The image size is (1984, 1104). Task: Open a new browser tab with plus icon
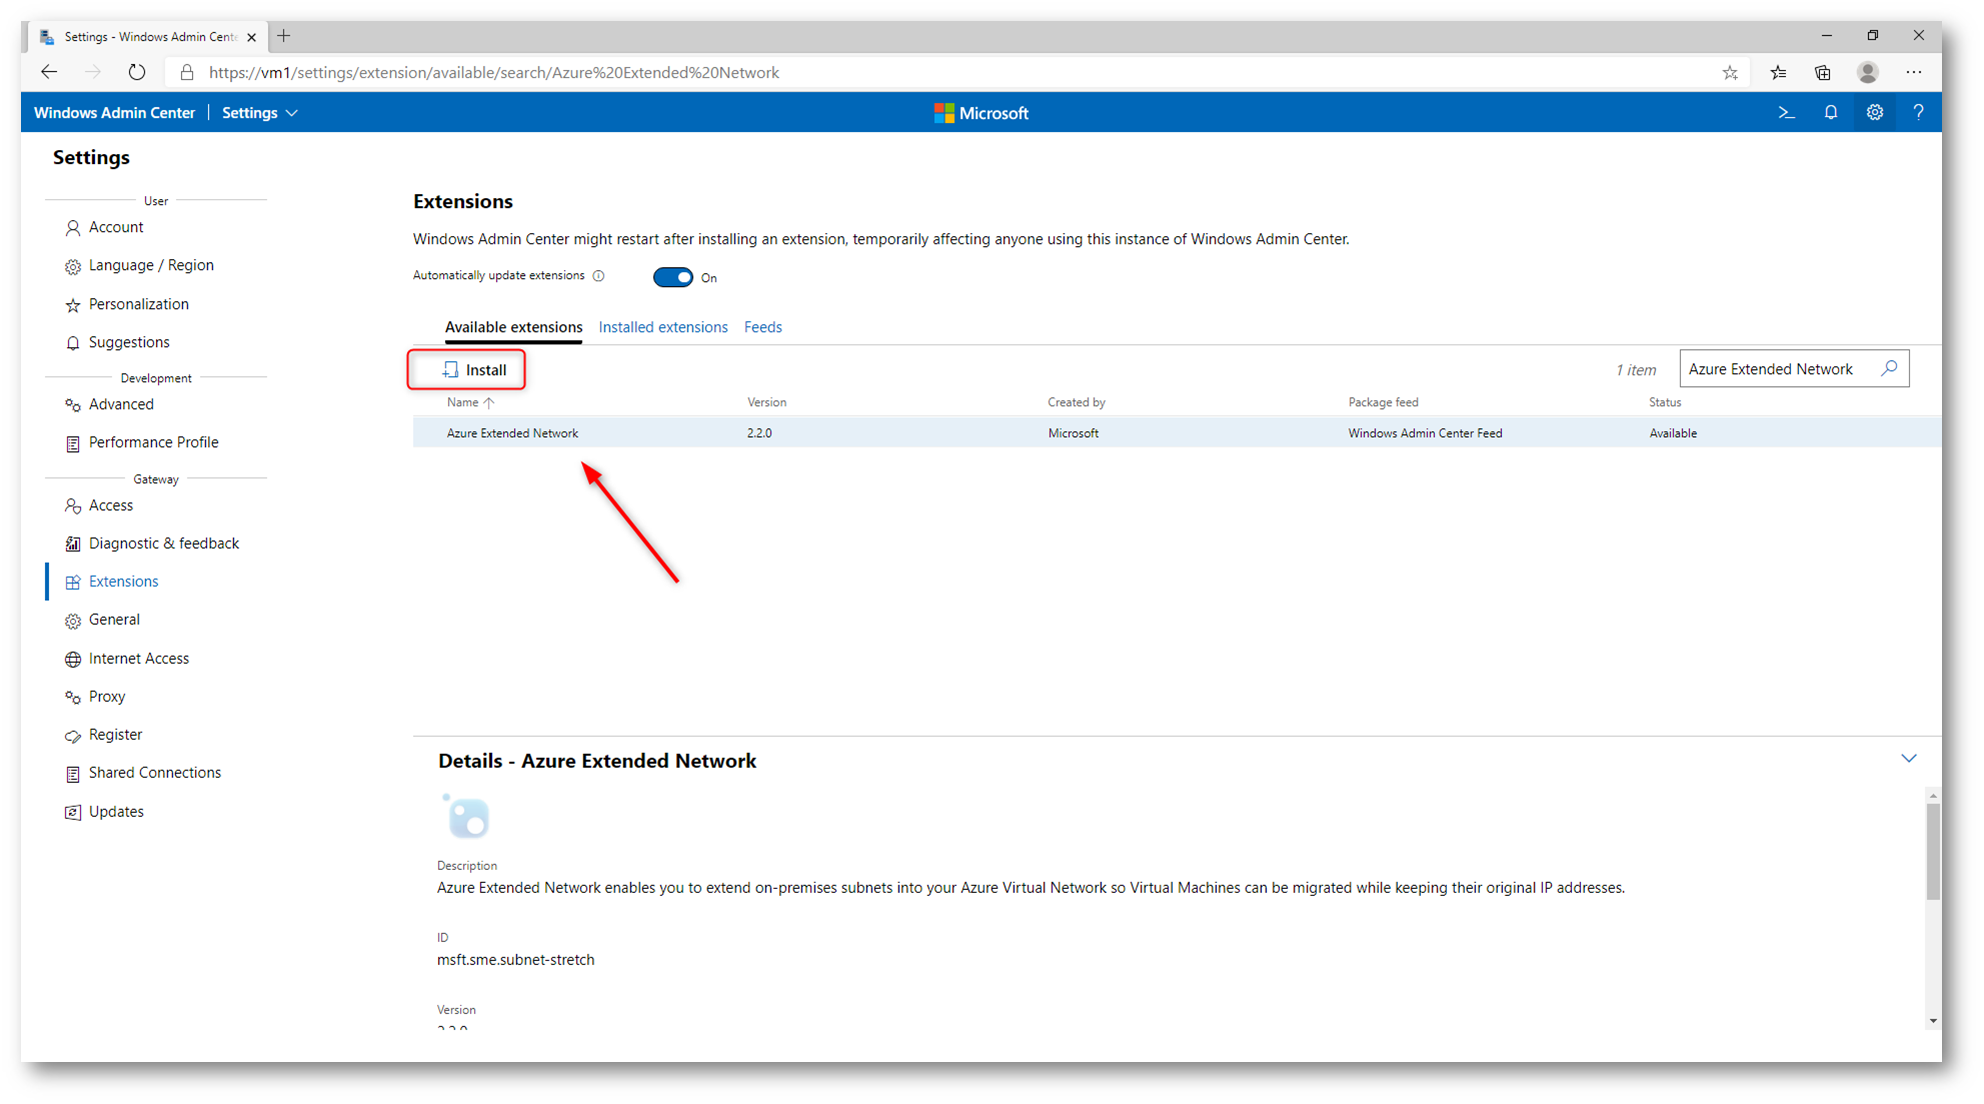(284, 36)
